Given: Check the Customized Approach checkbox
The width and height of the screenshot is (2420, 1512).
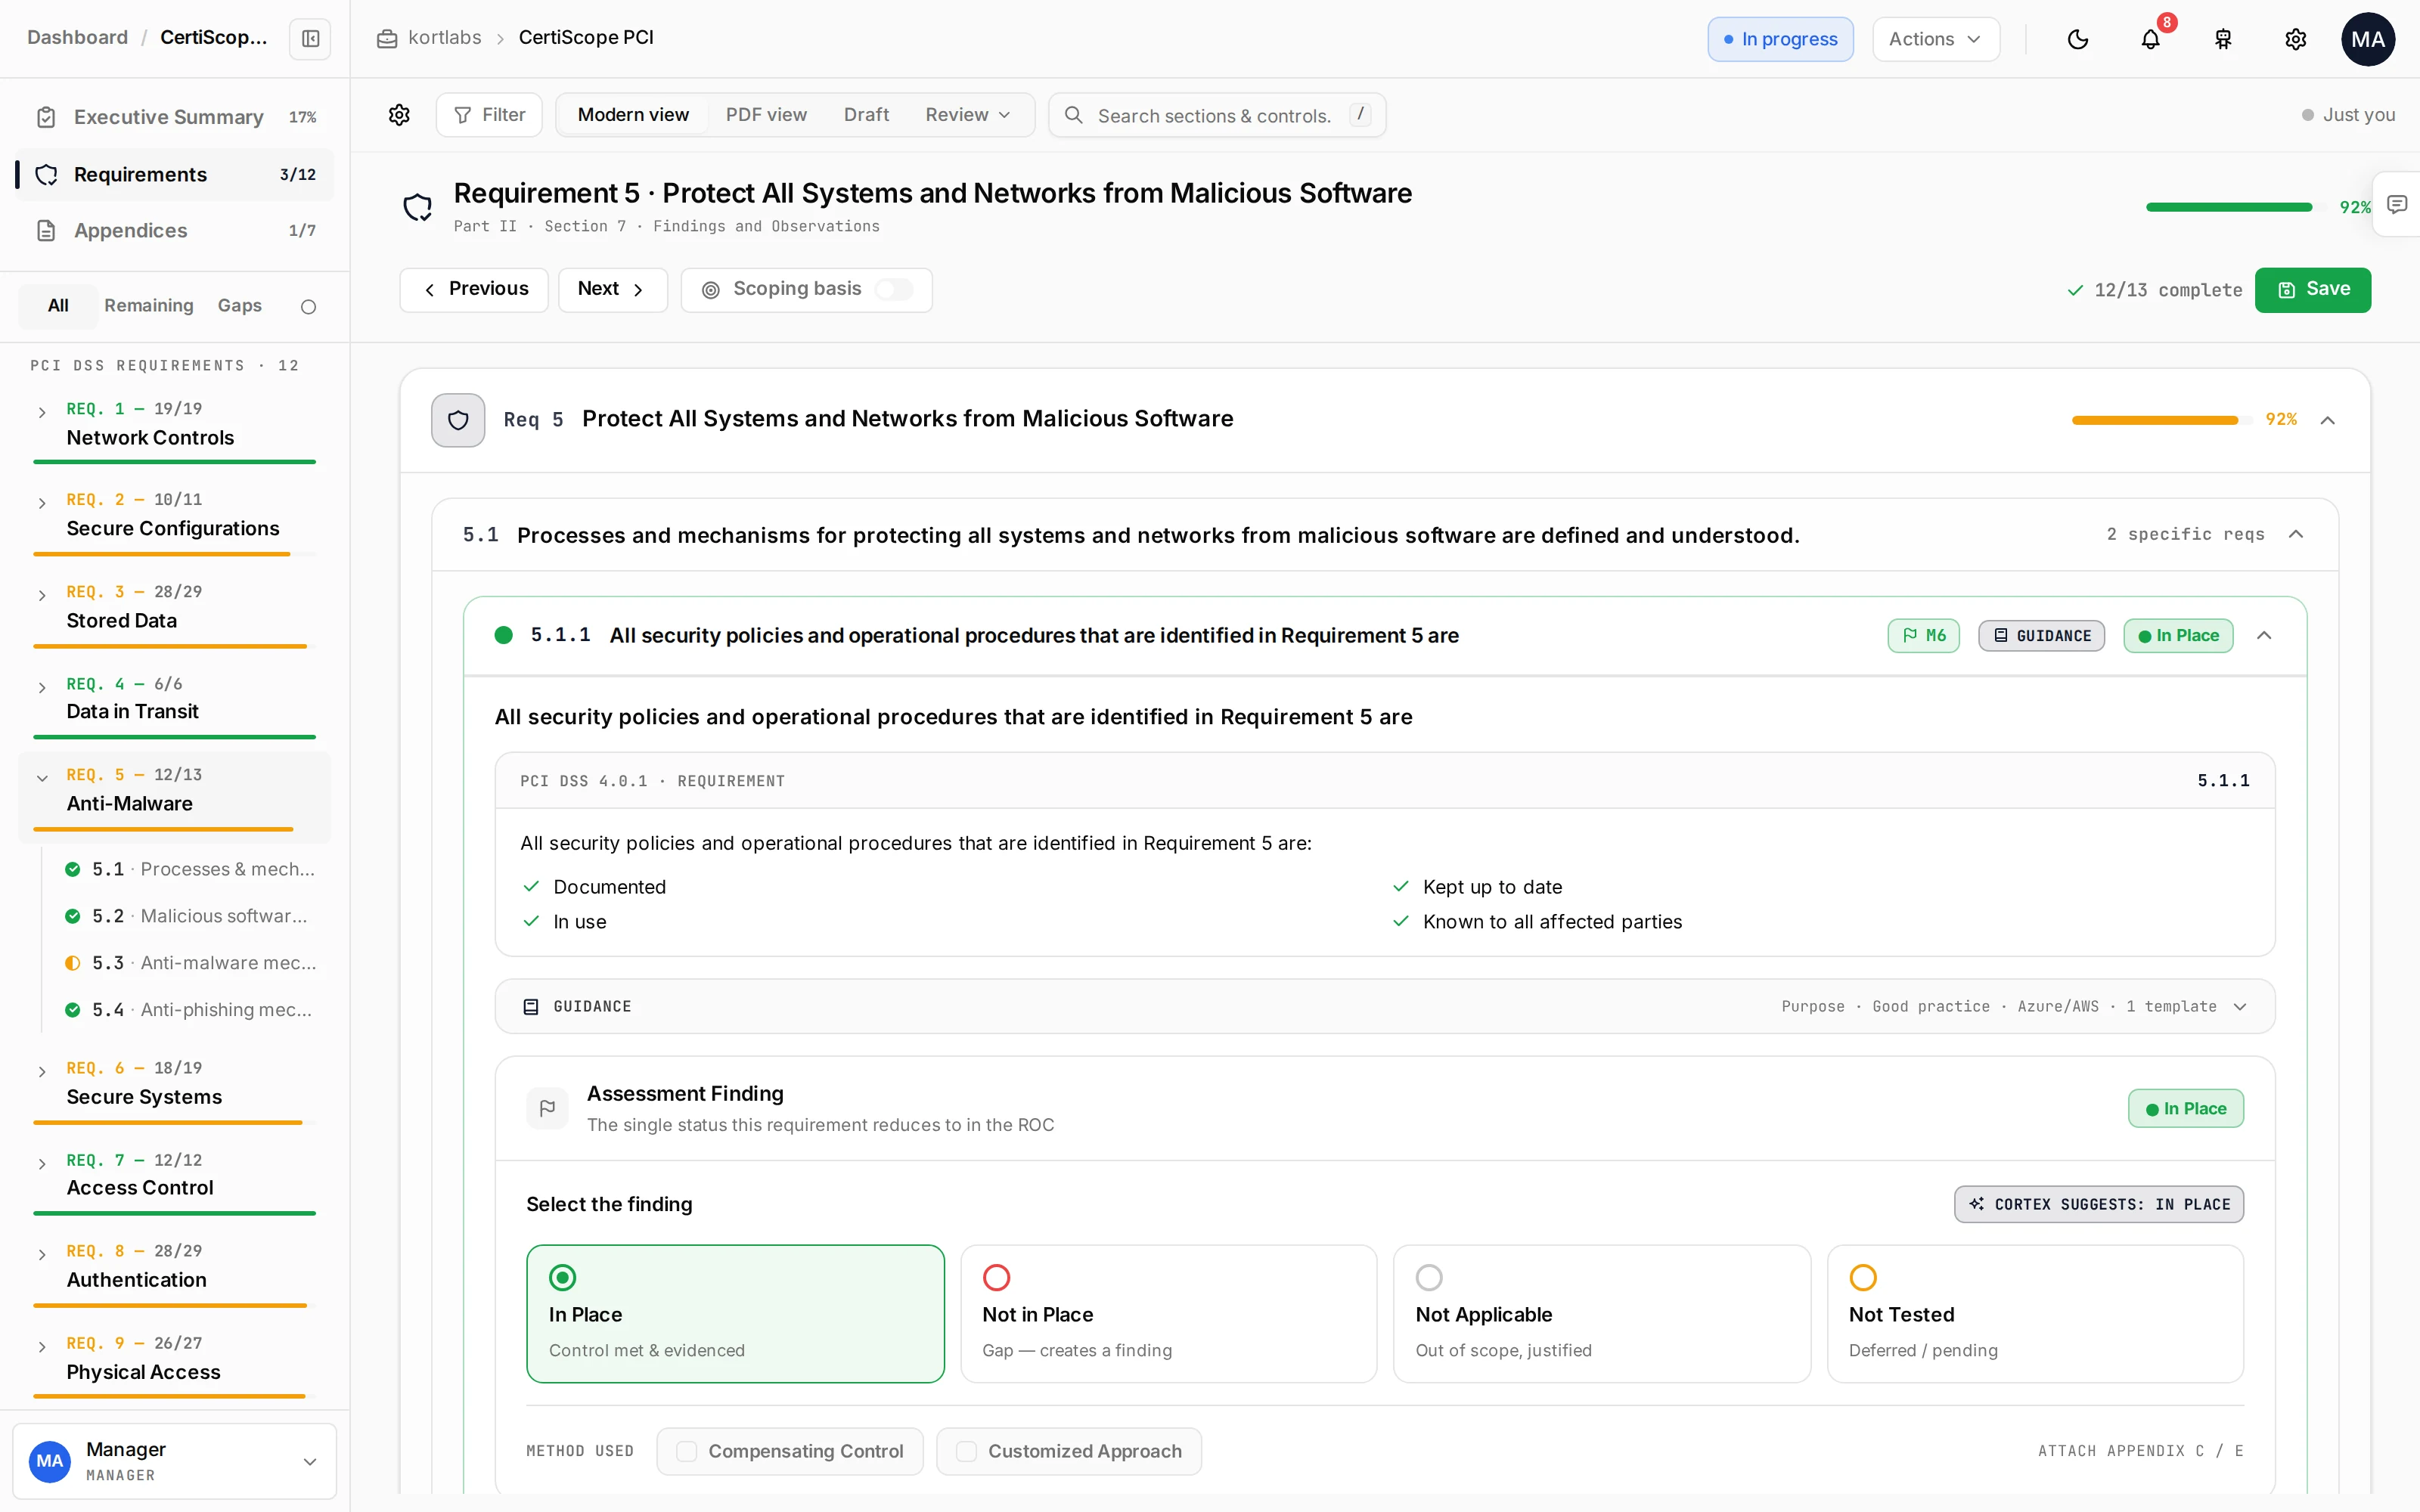Looking at the screenshot, I should [967, 1451].
